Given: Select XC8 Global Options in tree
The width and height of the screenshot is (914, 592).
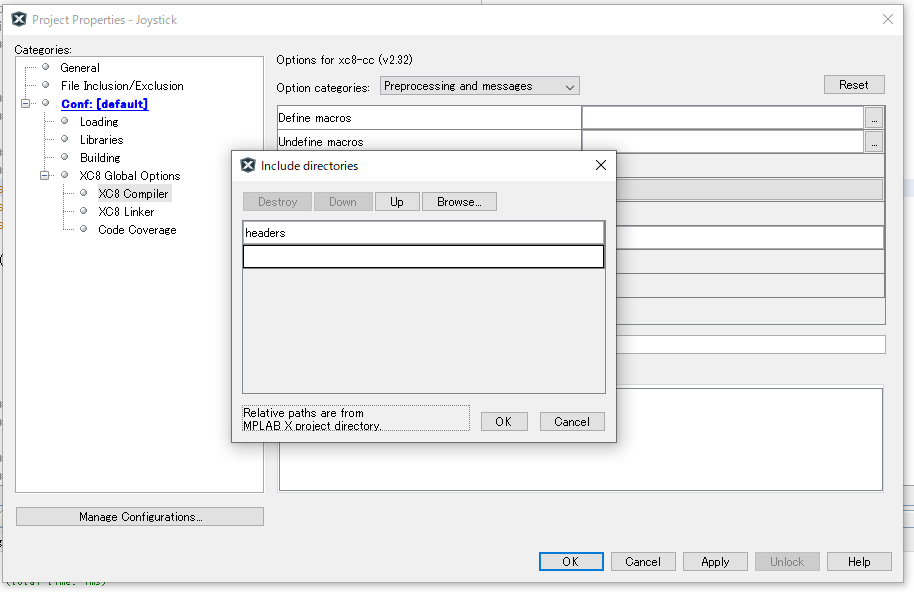Looking at the screenshot, I should (x=129, y=175).
